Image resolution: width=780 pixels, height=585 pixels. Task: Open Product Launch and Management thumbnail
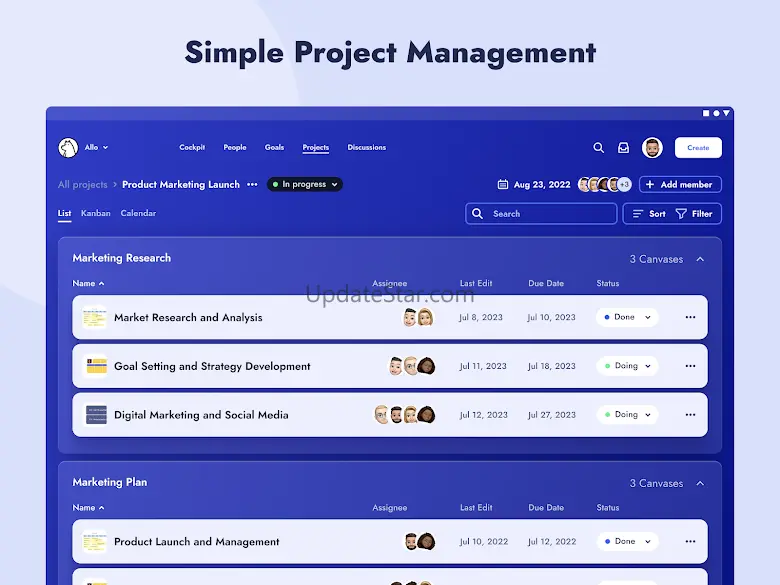95,542
